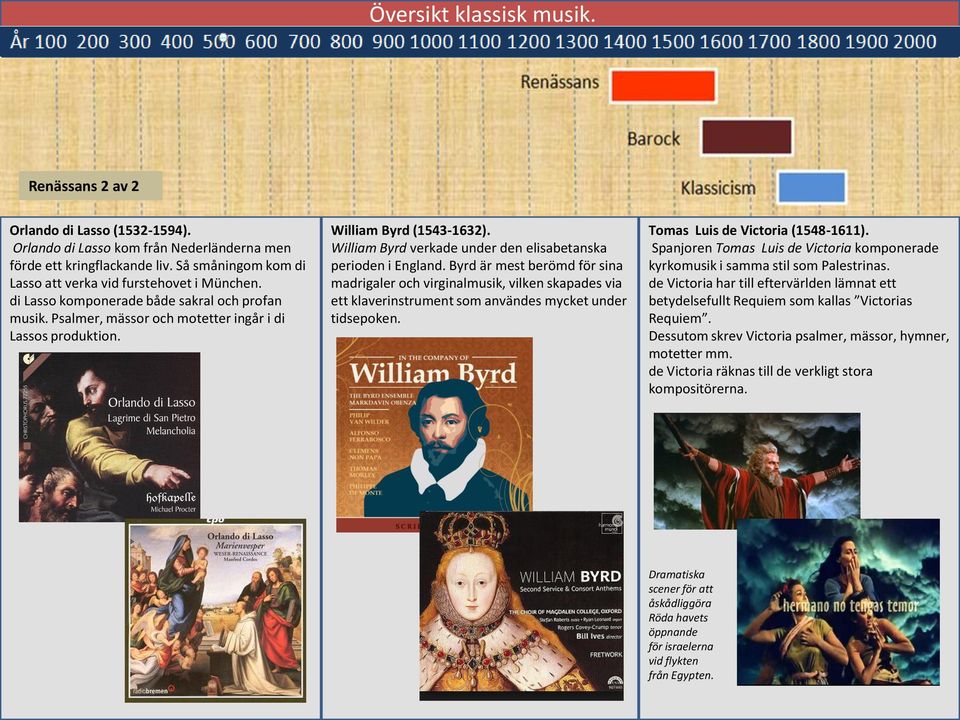Click year 100 on the timeline
Image resolution: width=960 pixels, height=720 pixels.
click(x=51, y=42)
